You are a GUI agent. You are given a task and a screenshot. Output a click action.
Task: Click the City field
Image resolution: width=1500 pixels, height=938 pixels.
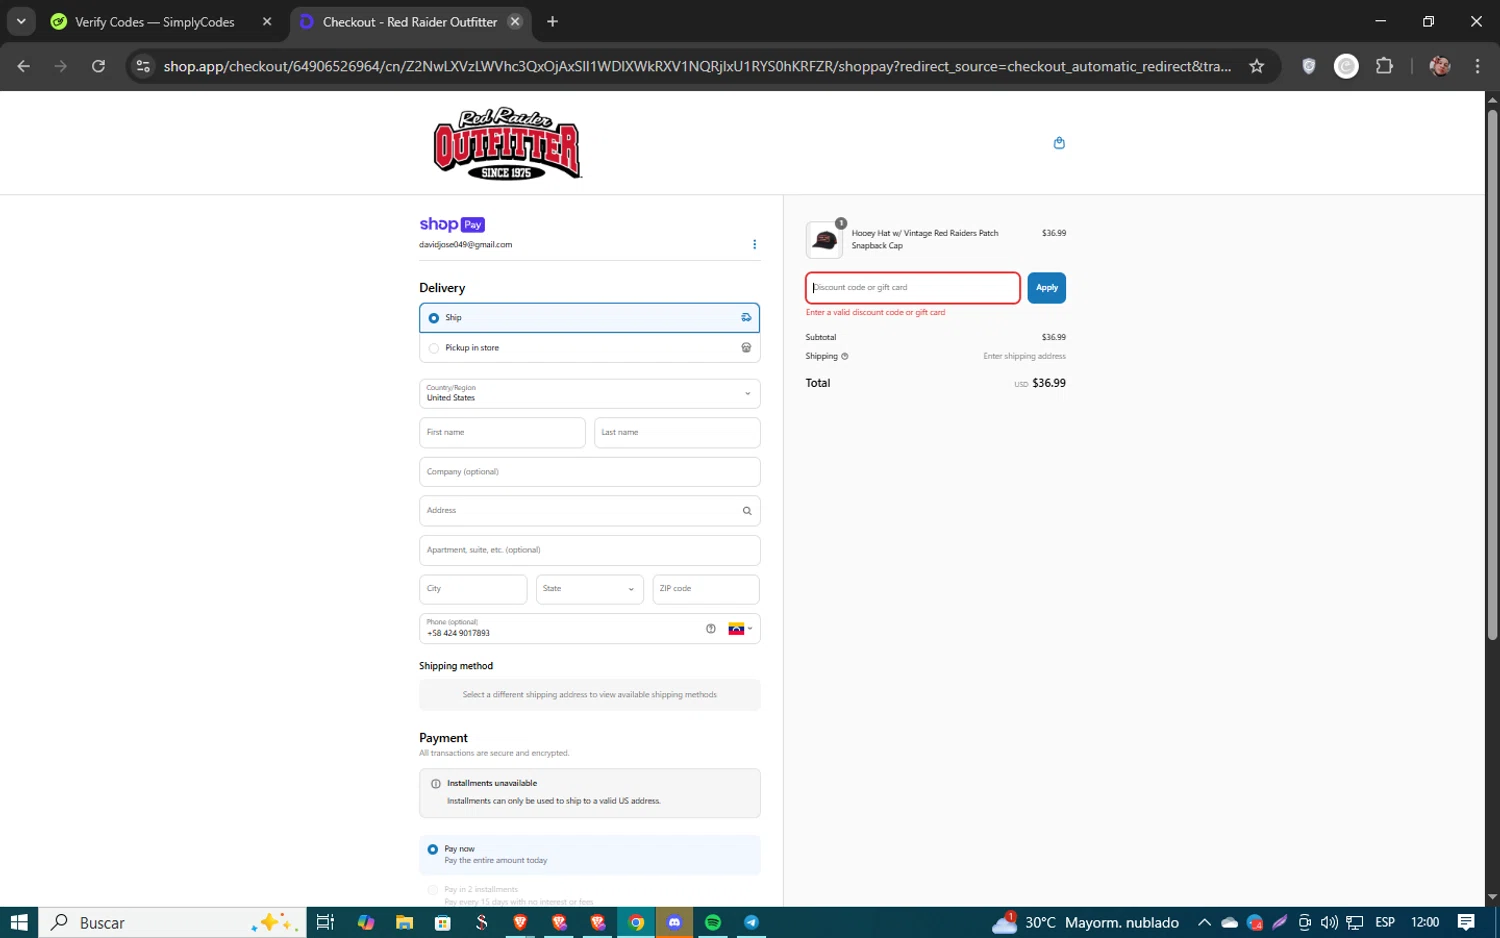point(473,589)
